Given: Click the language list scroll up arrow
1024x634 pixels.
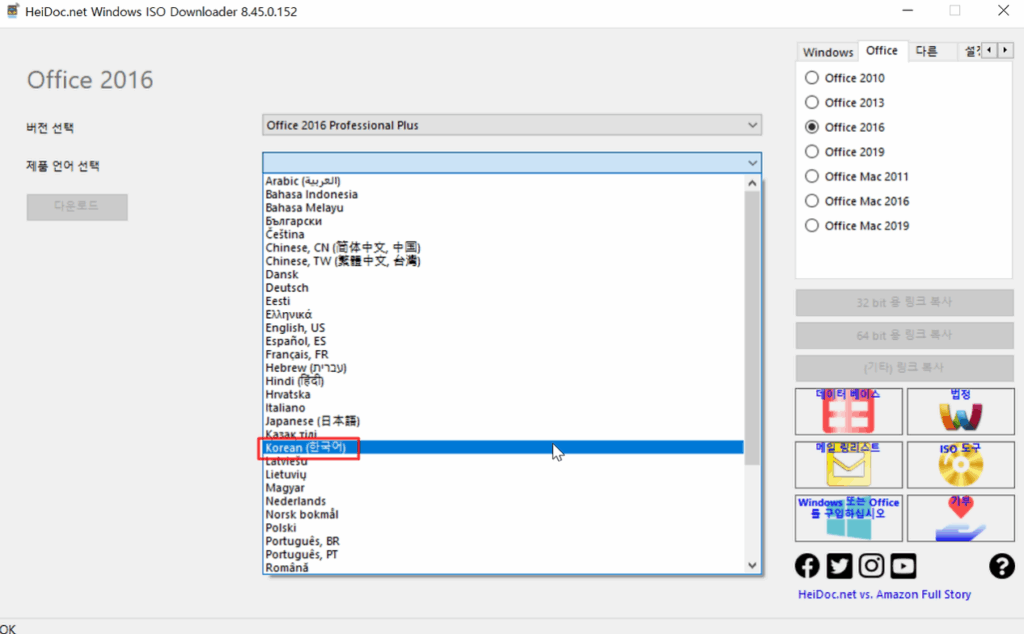Looking at the screenshot, I should tap(752, 183).
